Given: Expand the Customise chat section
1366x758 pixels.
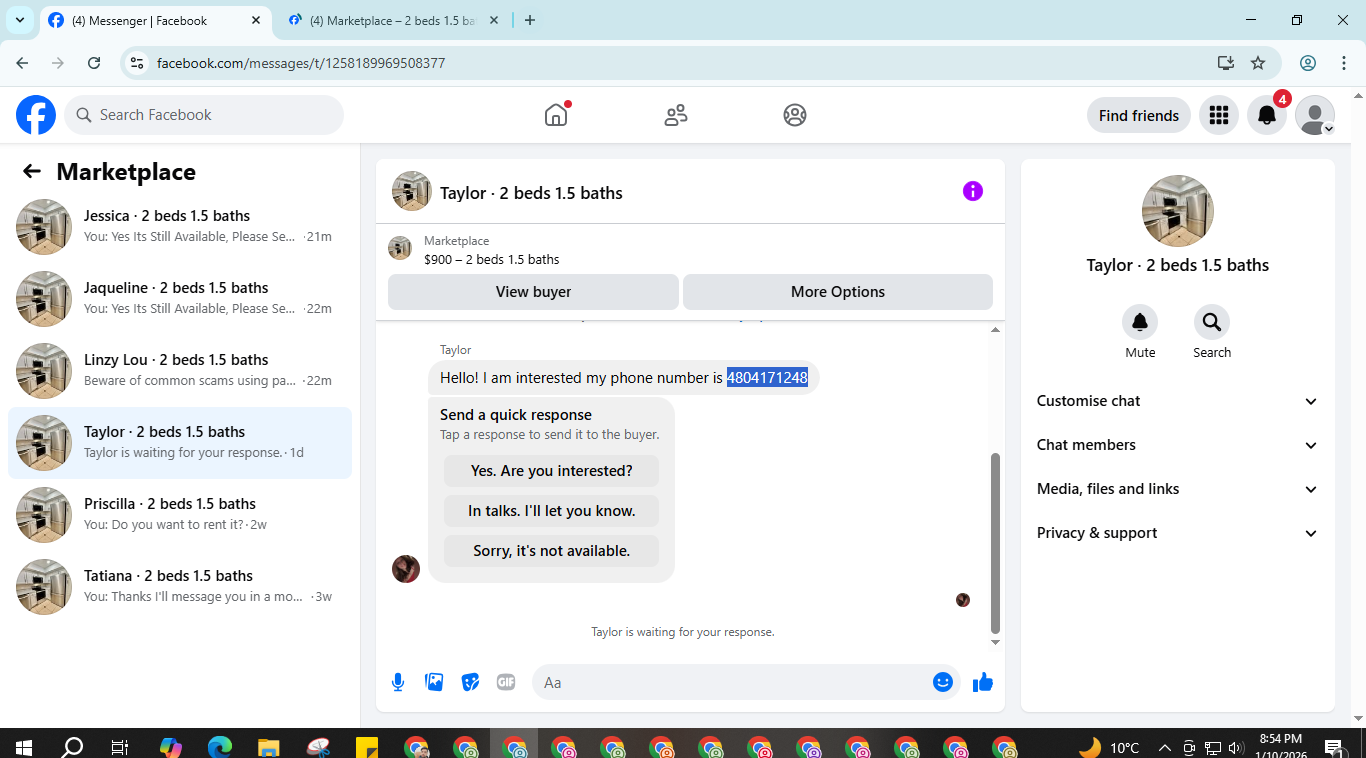Looking at the screenshot, I should [x=1177, y=401].
